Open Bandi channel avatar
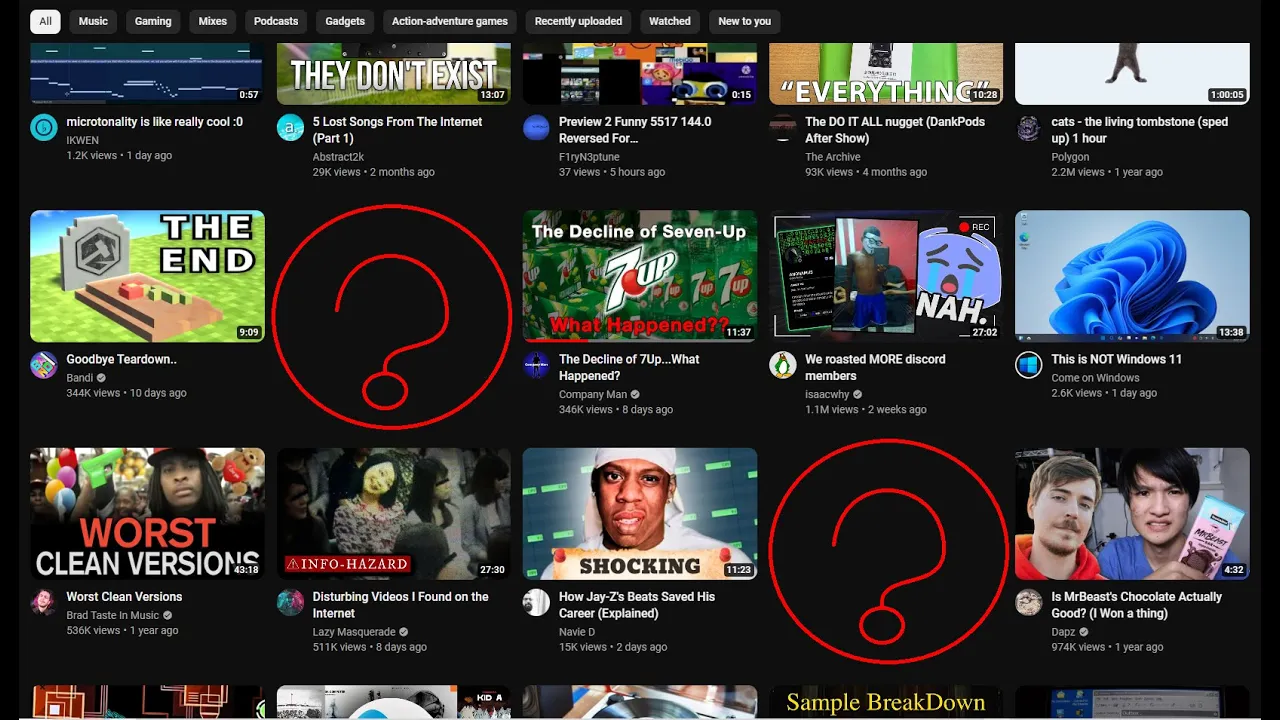The height and width of the screenshot is (720, 1280). pos(43,365)
